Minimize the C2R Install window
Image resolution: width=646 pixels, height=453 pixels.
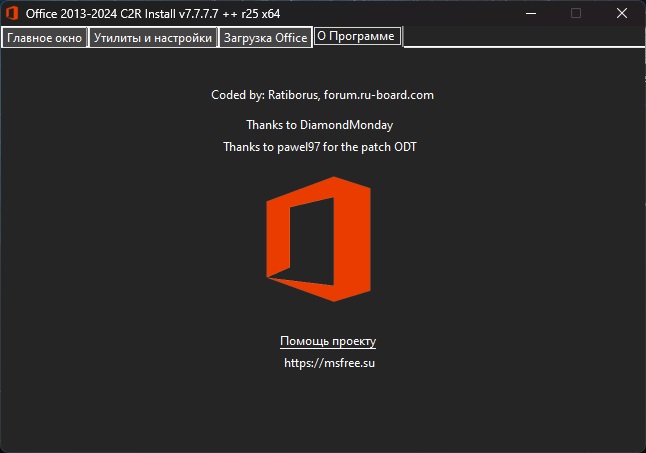tap(531, 14)
